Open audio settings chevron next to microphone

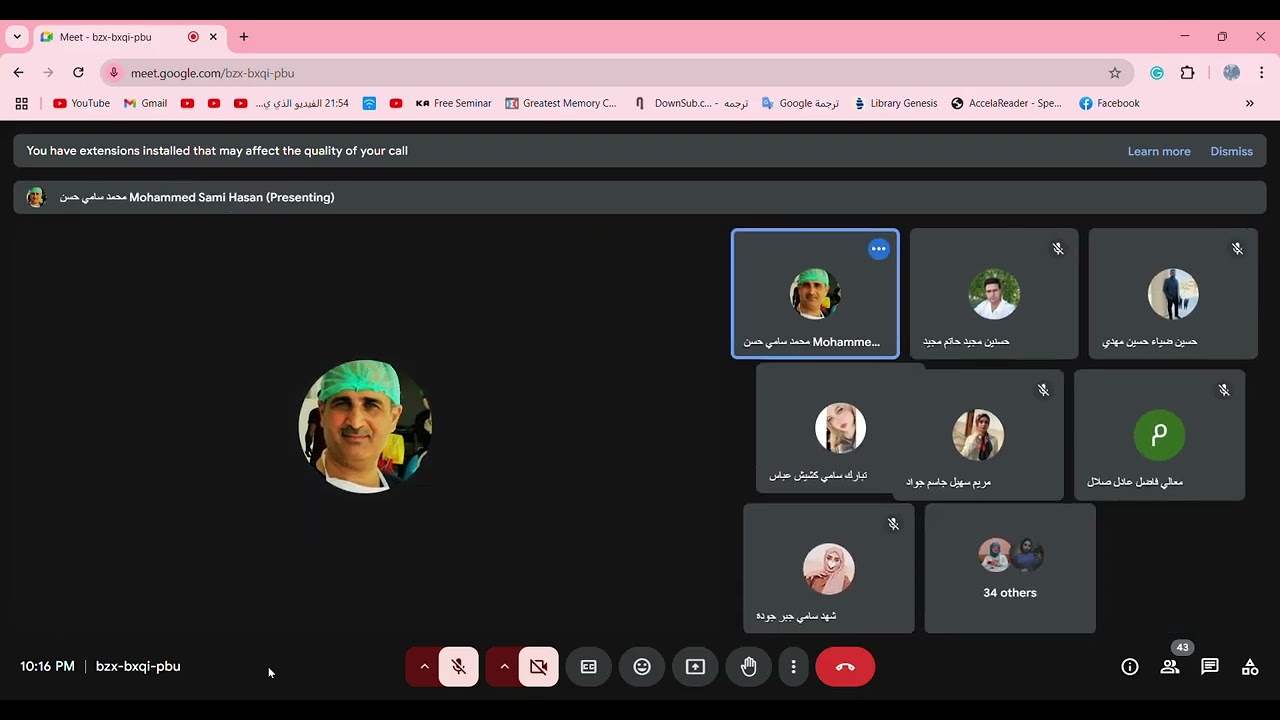point(424,667)
